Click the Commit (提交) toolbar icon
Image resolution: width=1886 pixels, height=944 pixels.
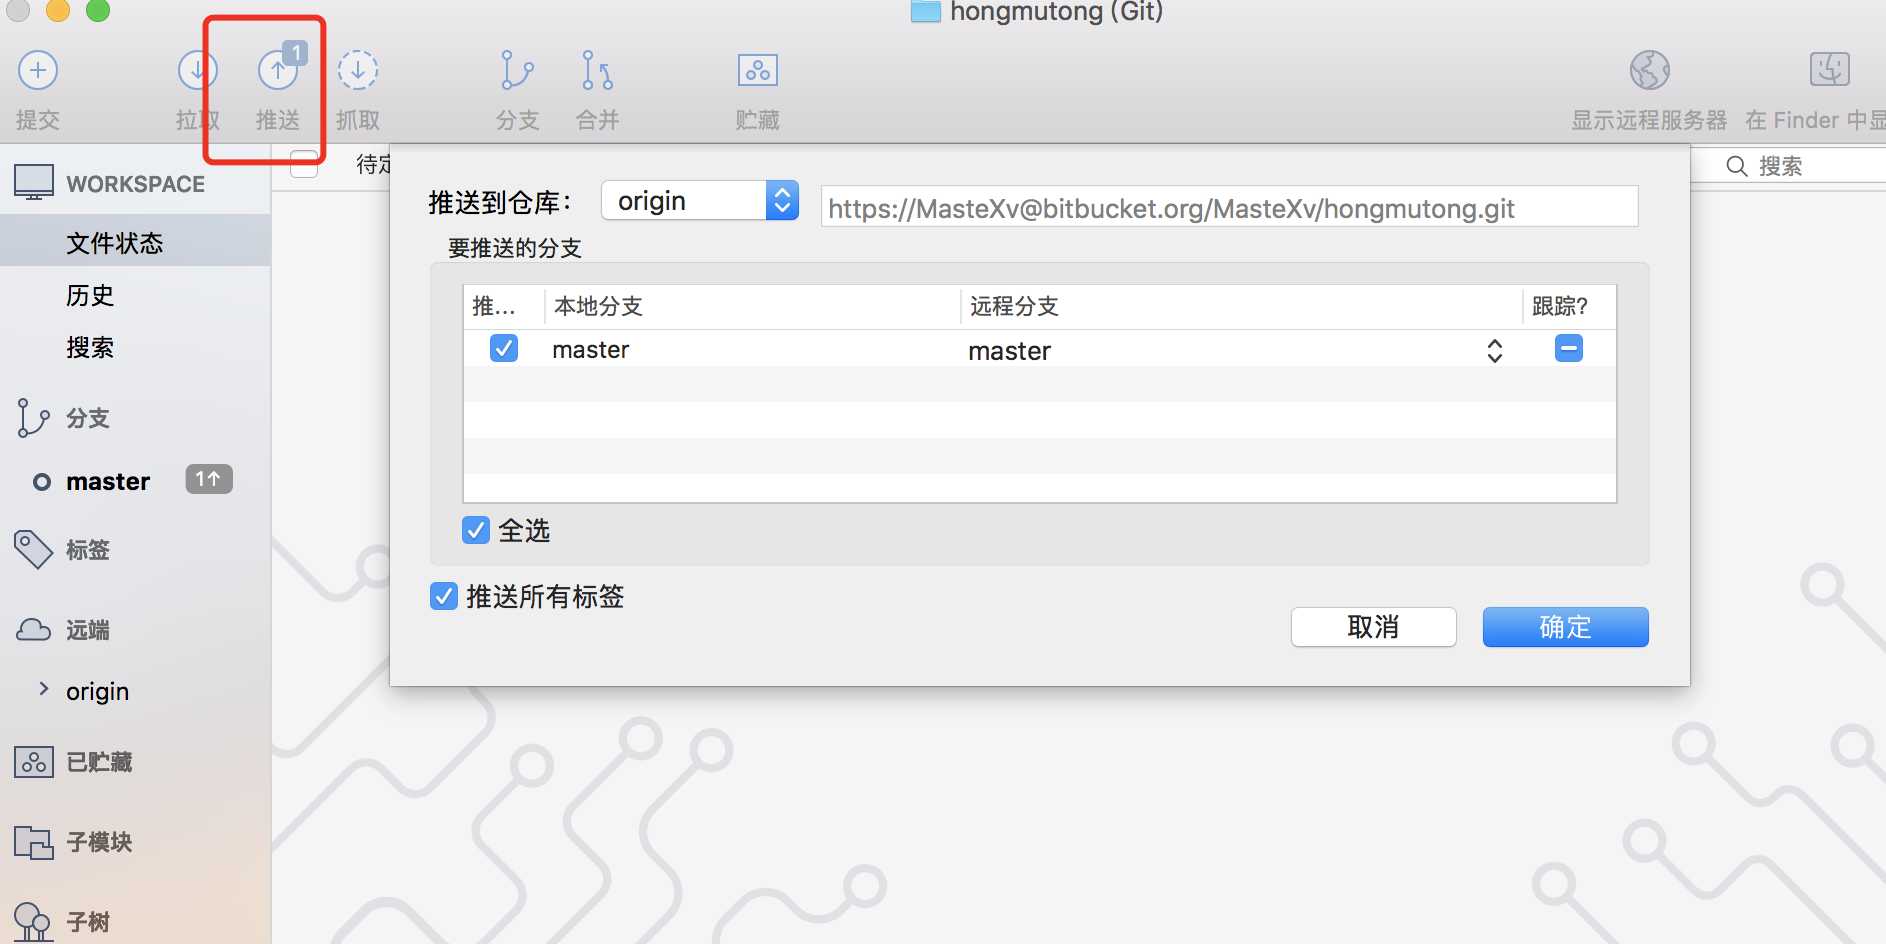[x=38, y=70]
